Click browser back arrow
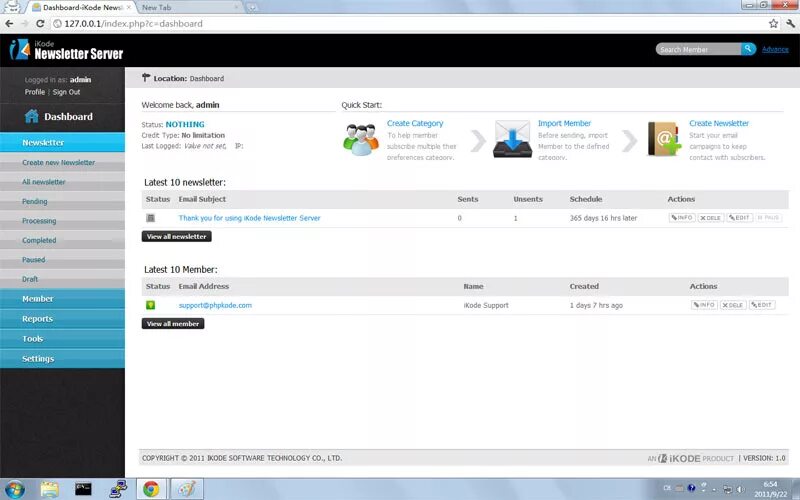Image resolution: width=800 pixels, height=500 pixels. coord(9,23)
